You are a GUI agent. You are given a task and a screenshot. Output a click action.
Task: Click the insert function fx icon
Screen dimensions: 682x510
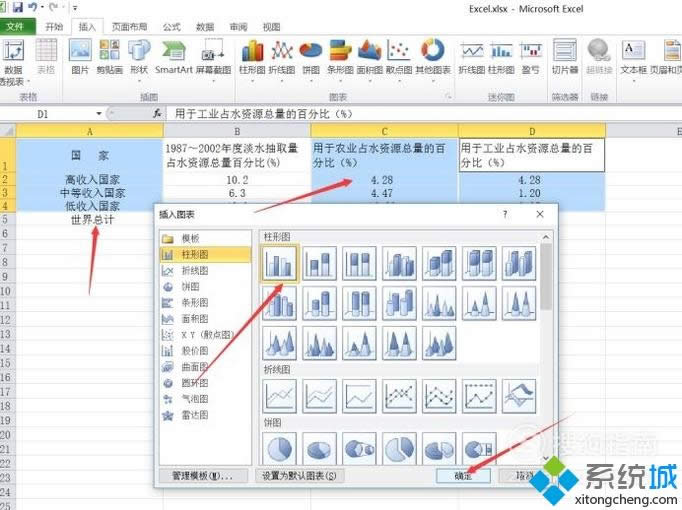coord(157,114)
